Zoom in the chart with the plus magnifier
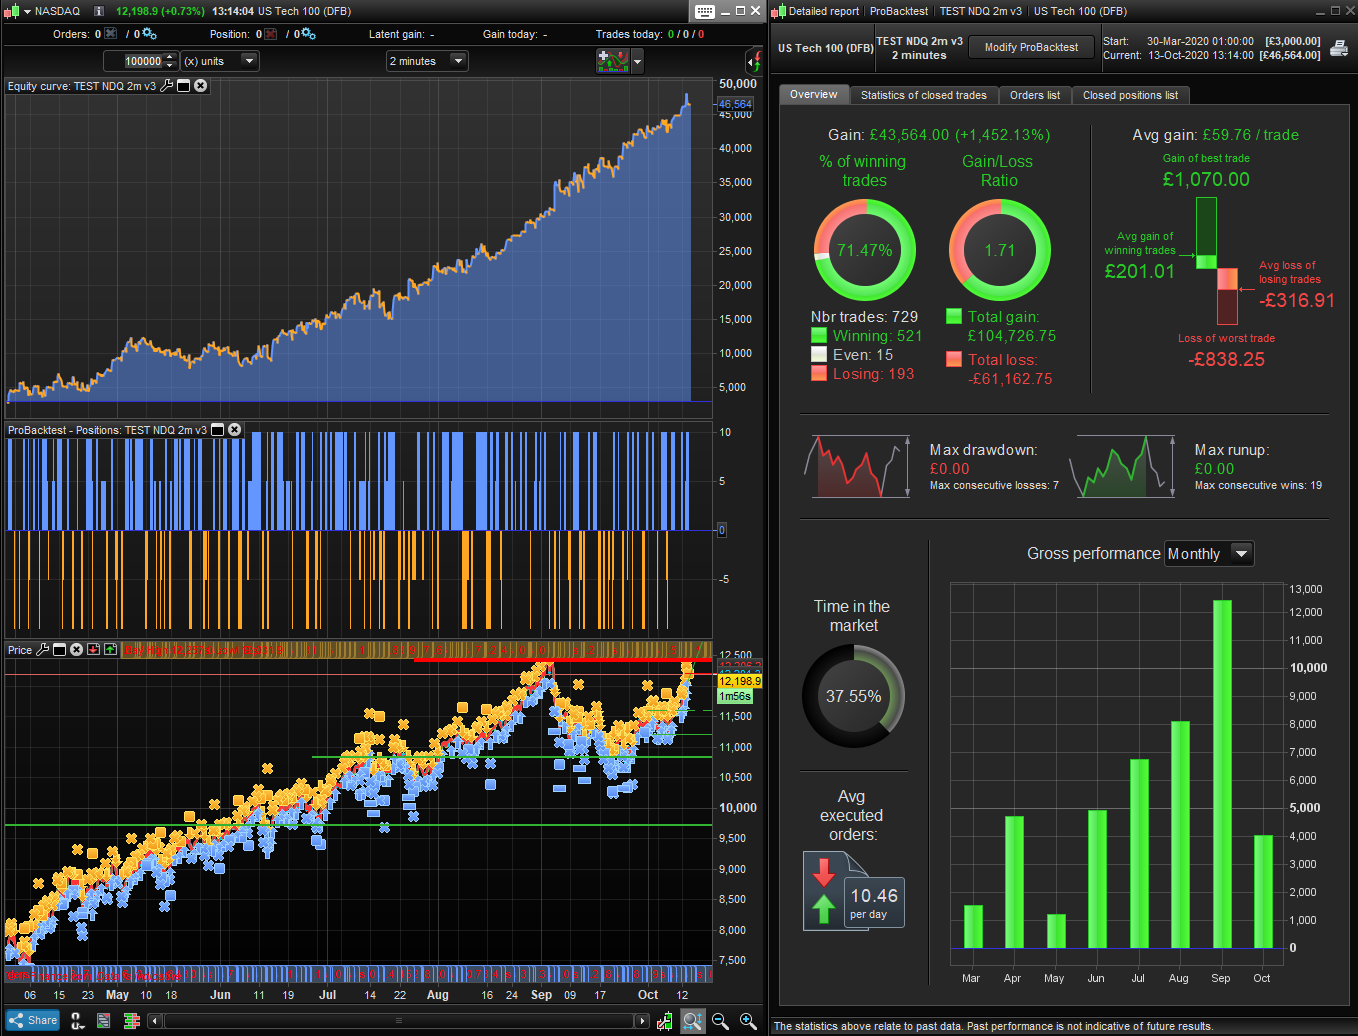The image size is (1358, 1036). tap(748, 1021)
